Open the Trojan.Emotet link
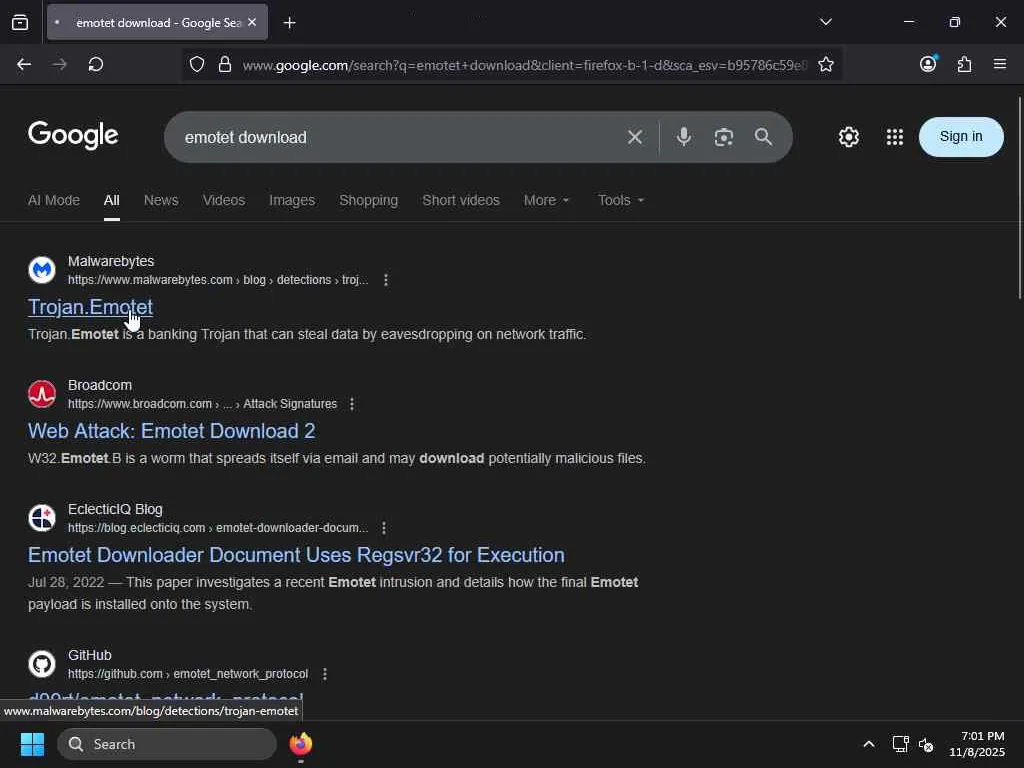The height and width of the screenshot is (768, 1024). coord(90,307)
